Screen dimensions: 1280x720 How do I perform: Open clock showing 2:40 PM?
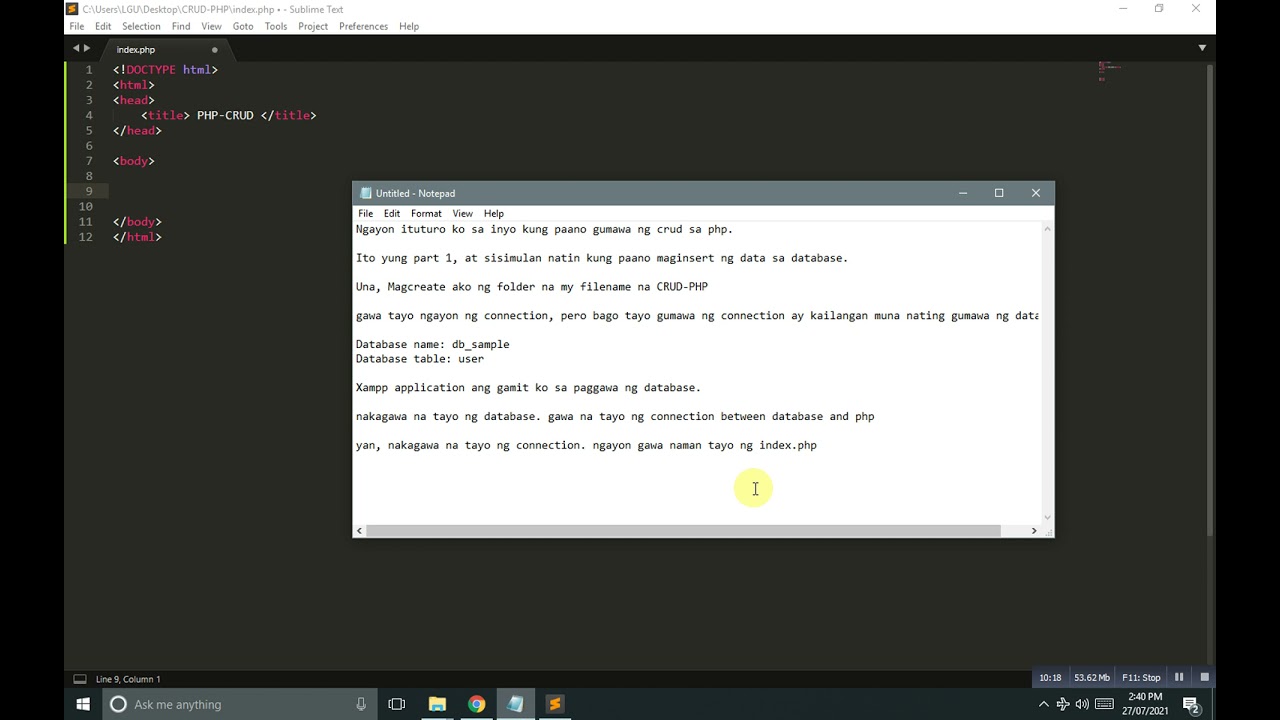(x=1146, y=704)
